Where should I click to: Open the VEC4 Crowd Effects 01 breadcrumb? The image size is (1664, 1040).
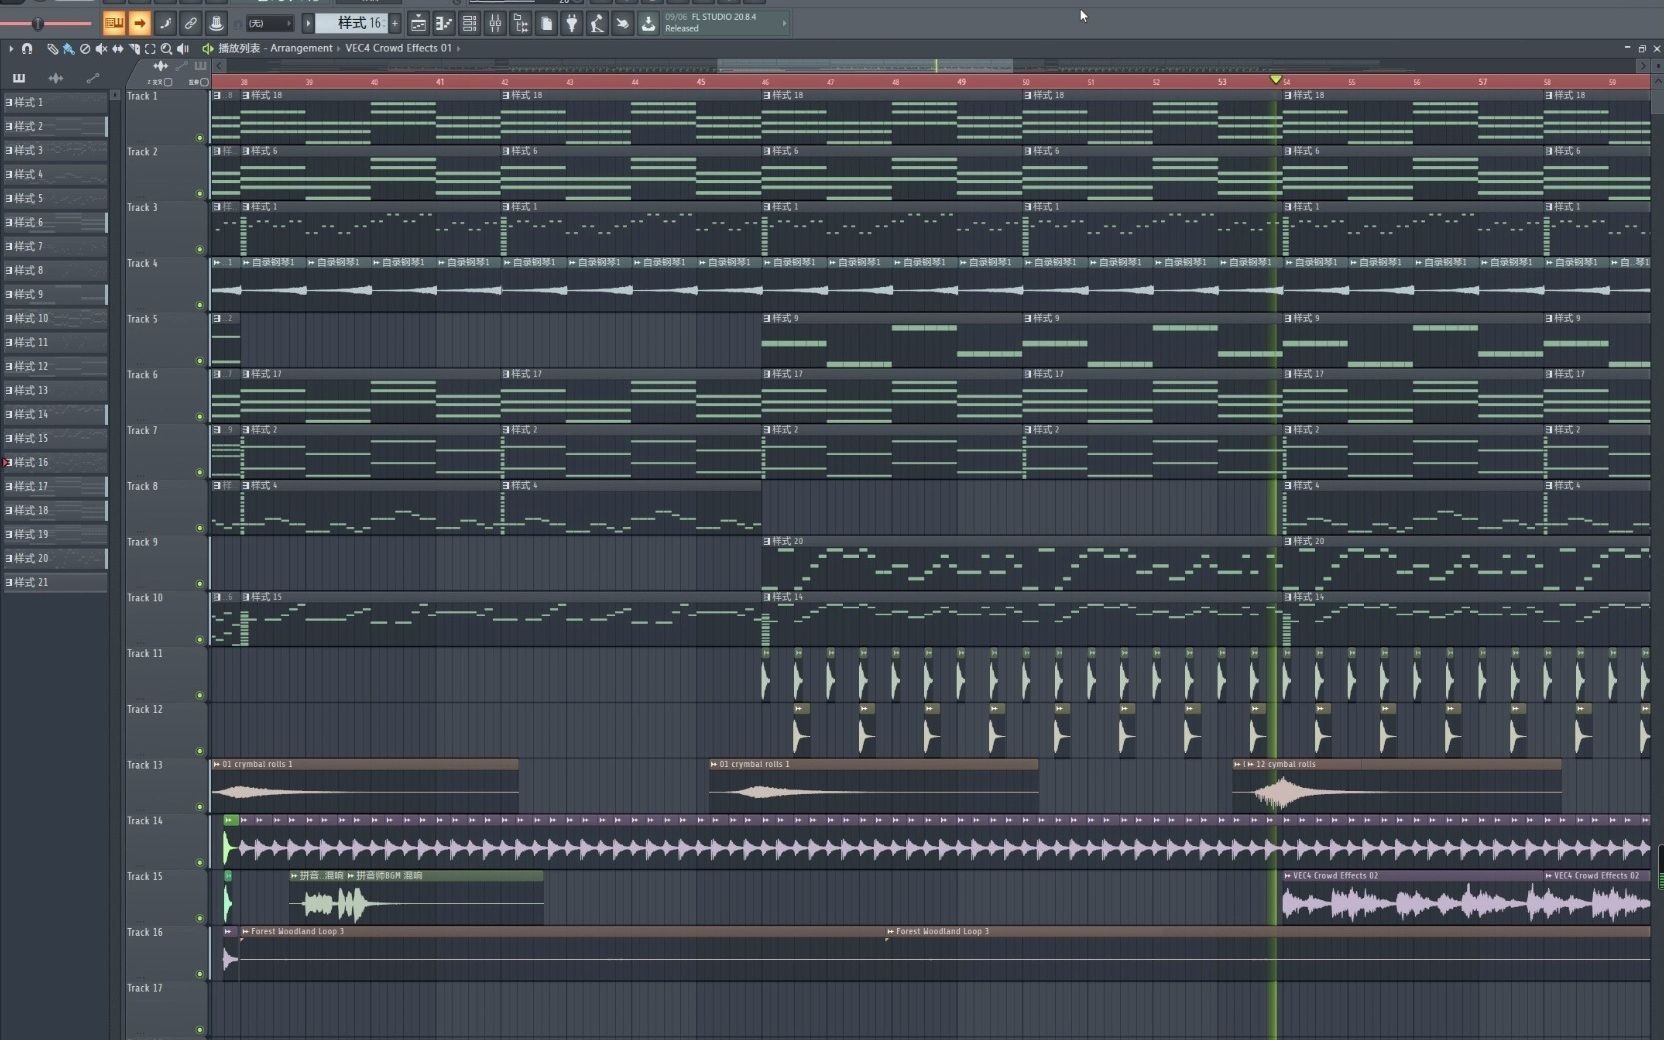398,48
